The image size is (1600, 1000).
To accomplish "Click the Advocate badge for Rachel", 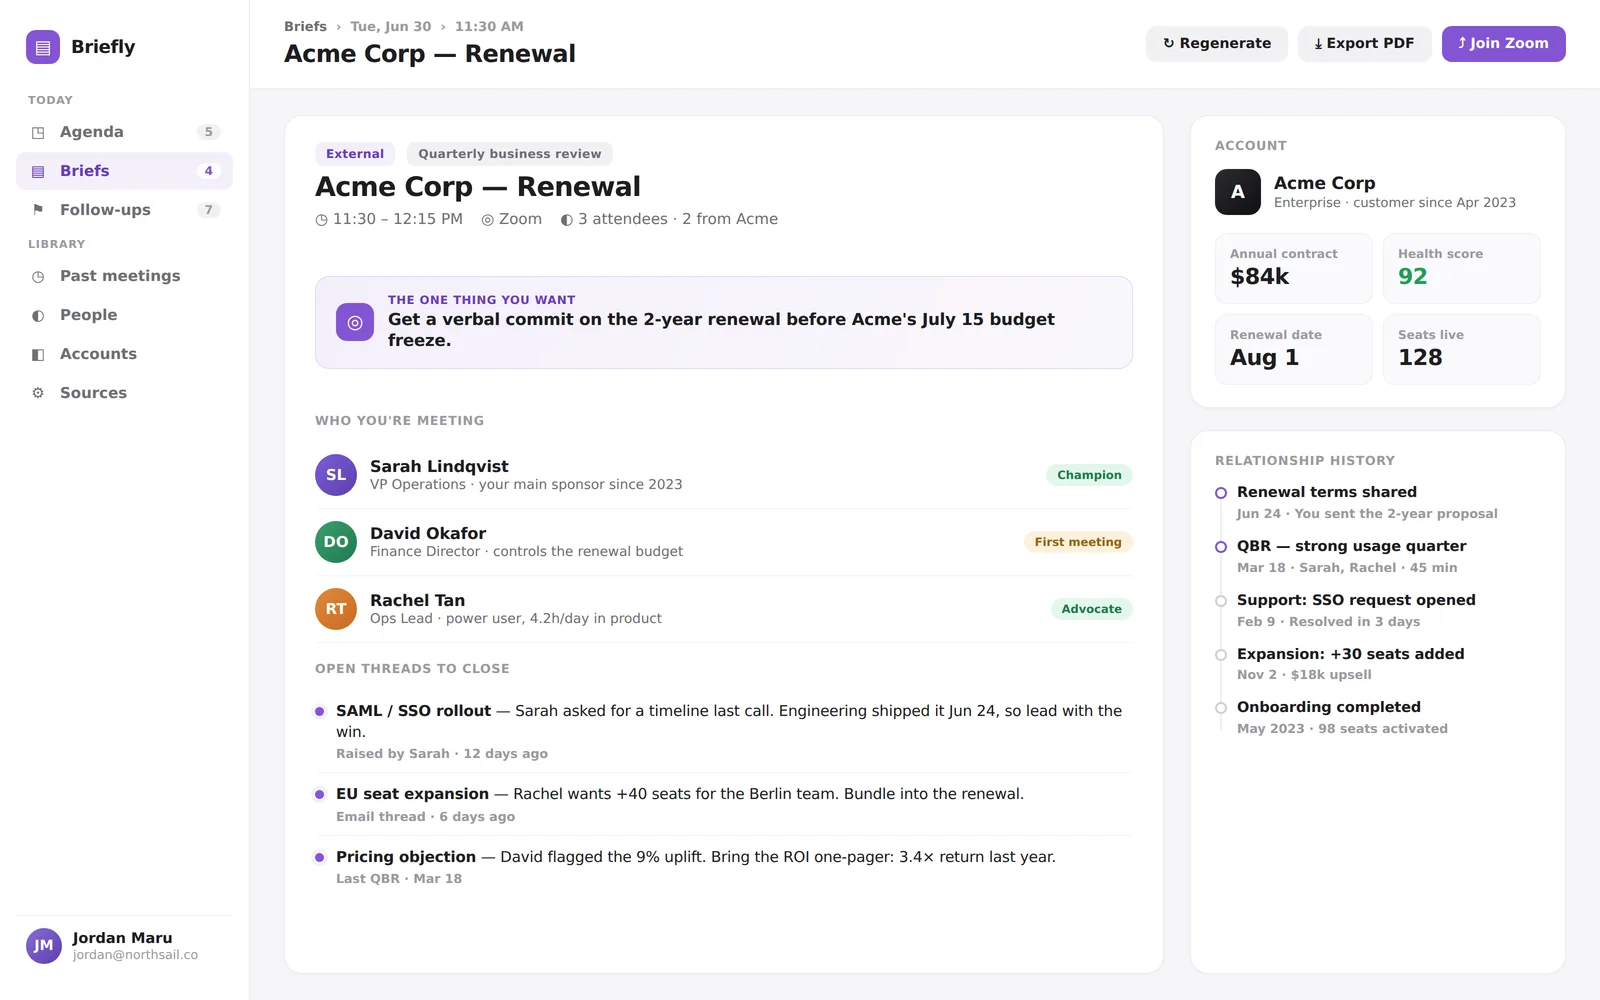I will [1091, 609].
